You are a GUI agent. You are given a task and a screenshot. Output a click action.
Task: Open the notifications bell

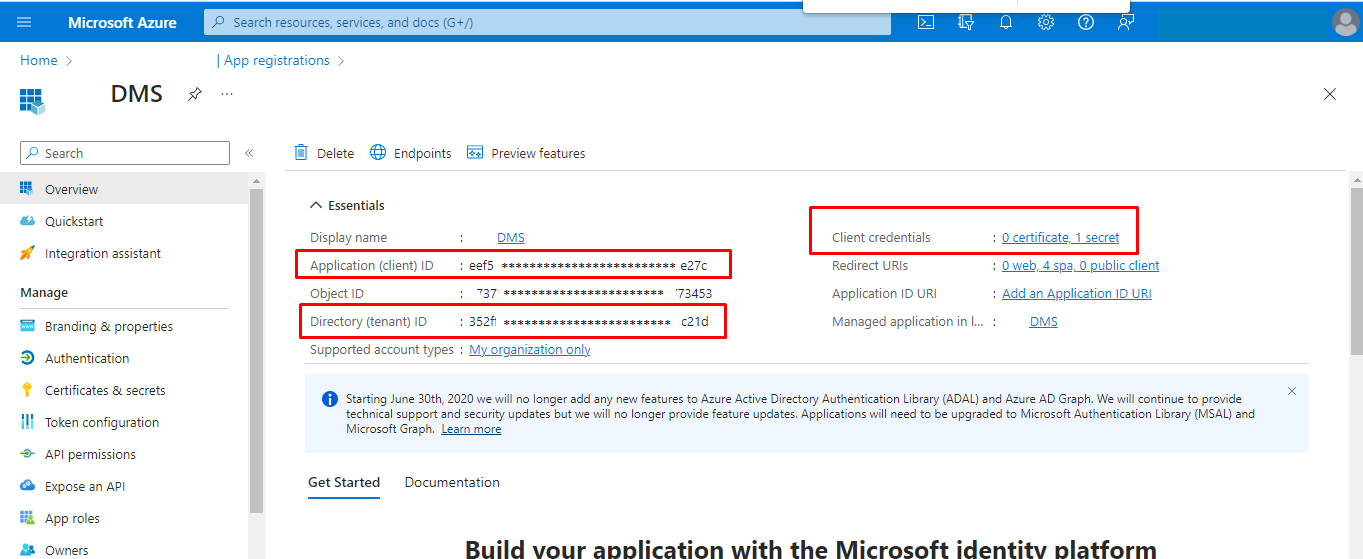click(1006, 22)
